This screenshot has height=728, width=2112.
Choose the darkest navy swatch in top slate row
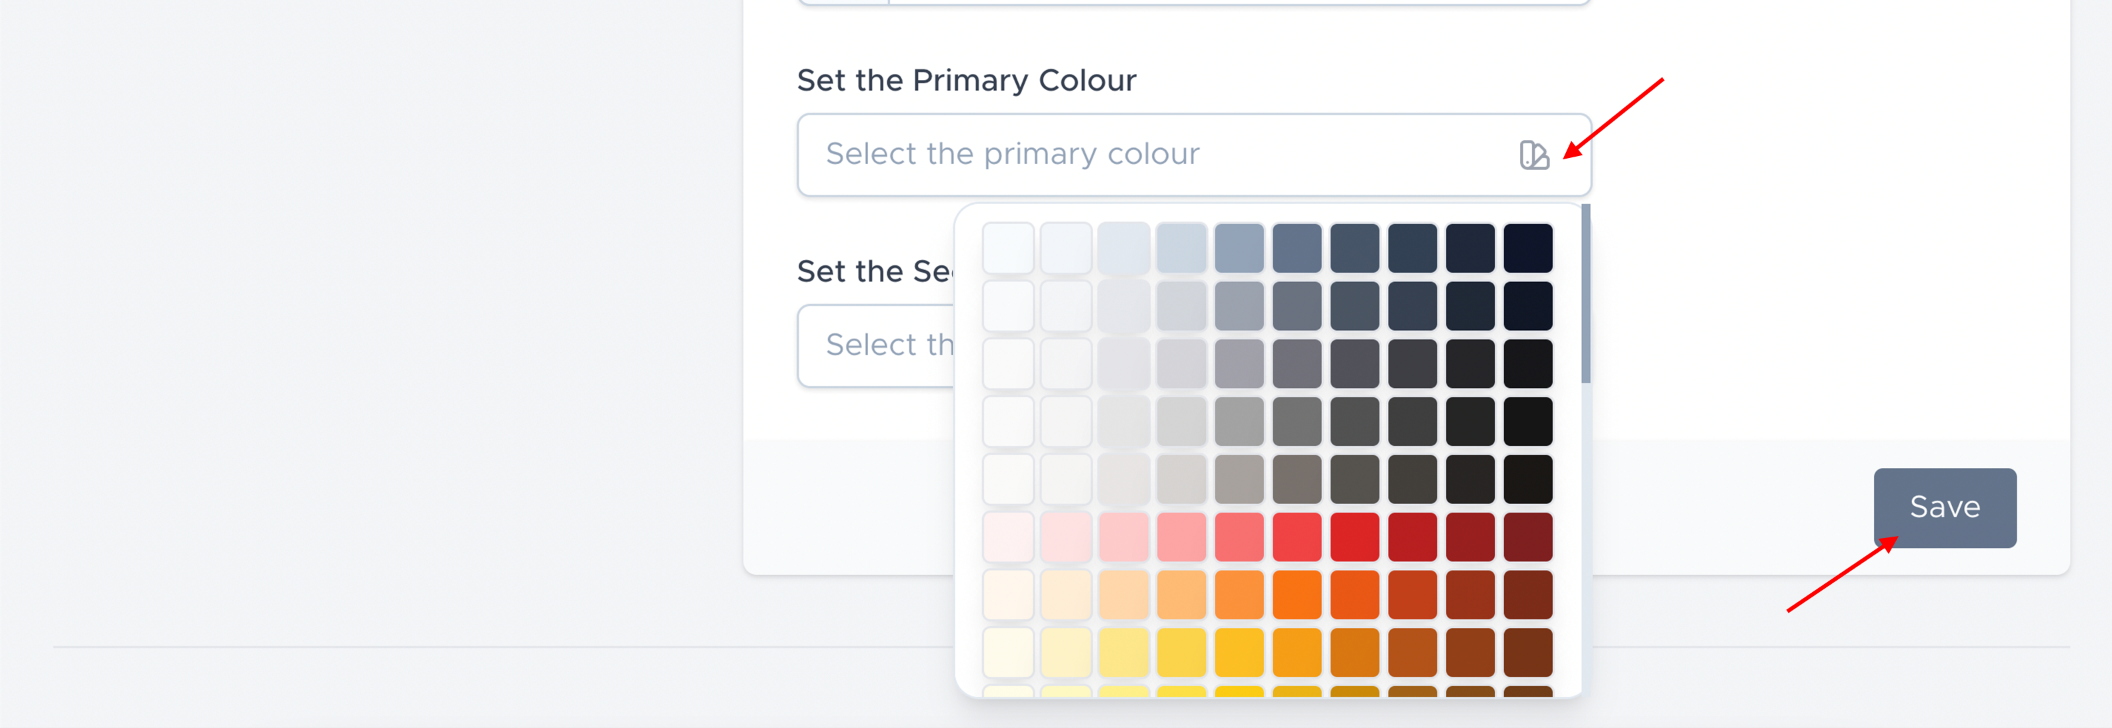point(1528,248)
